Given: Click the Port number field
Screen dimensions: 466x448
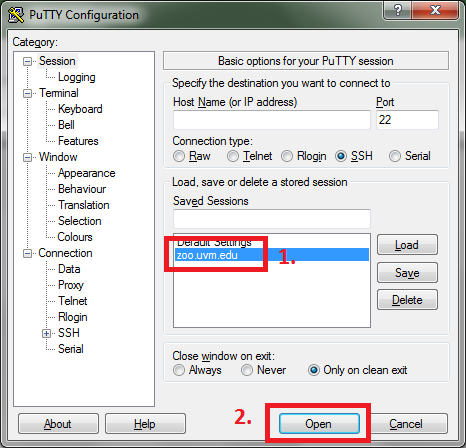Looking at the screenshot, I should point(407,120).
